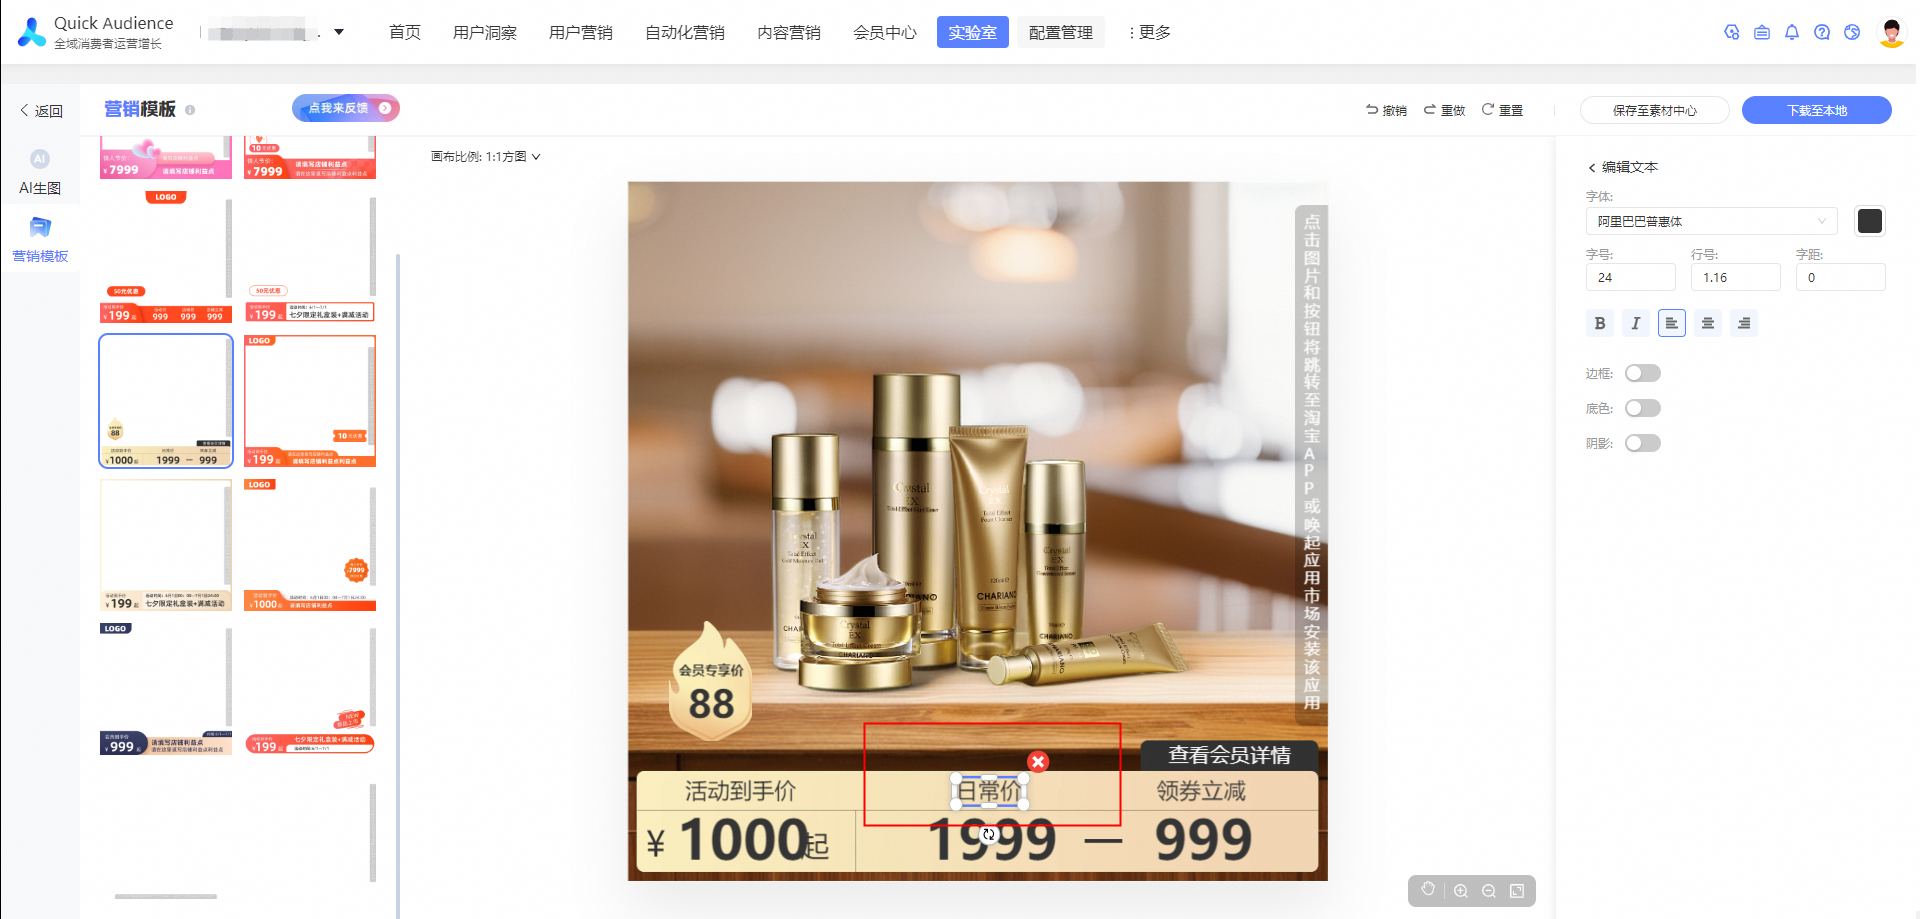The height and width of the screenshot is (919, 1920).
Task: Select the navy ¥999 template thumbnail
Action: click(x=166, y=689)
